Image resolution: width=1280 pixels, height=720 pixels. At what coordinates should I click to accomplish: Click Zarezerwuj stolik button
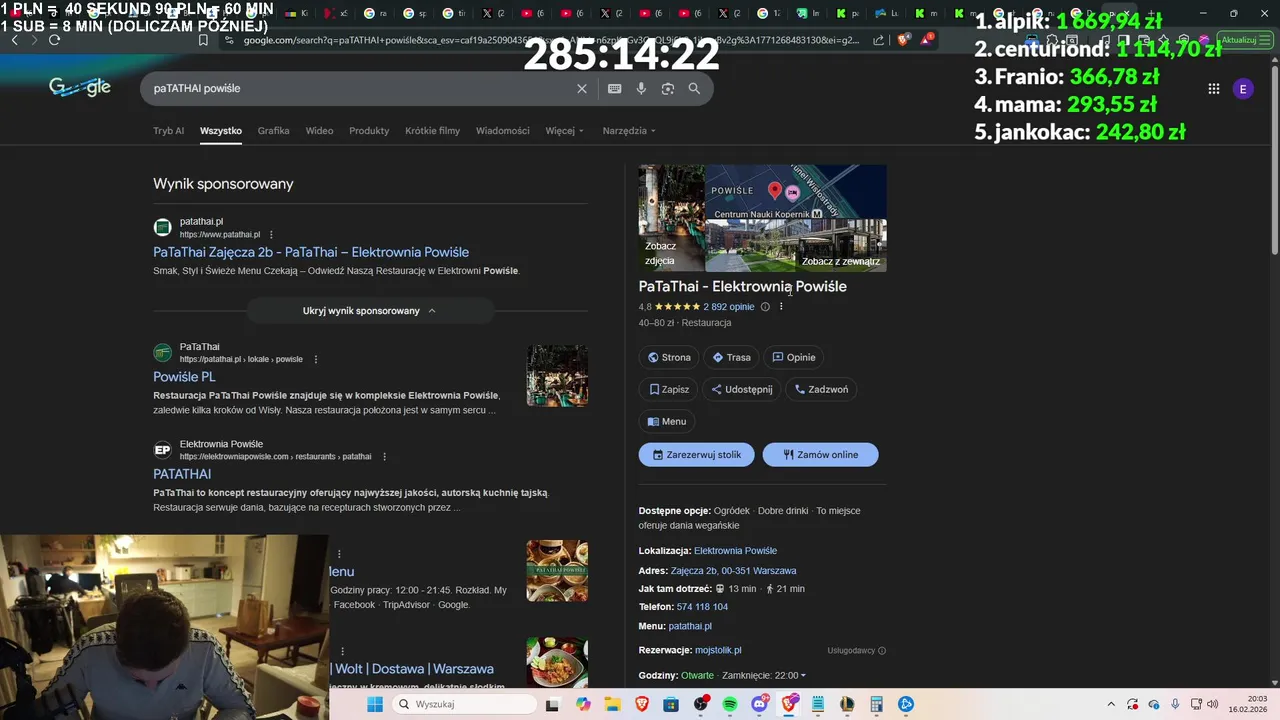697,454
